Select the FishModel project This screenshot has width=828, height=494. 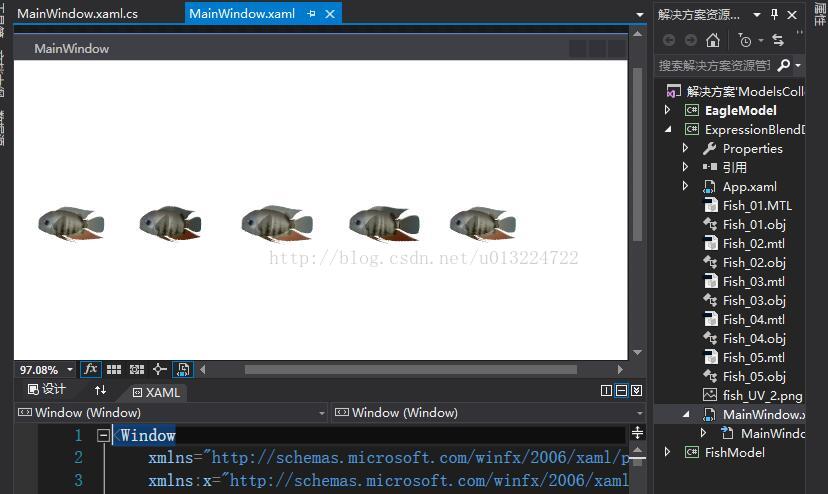pyautogui.click(x=735, y=453)
